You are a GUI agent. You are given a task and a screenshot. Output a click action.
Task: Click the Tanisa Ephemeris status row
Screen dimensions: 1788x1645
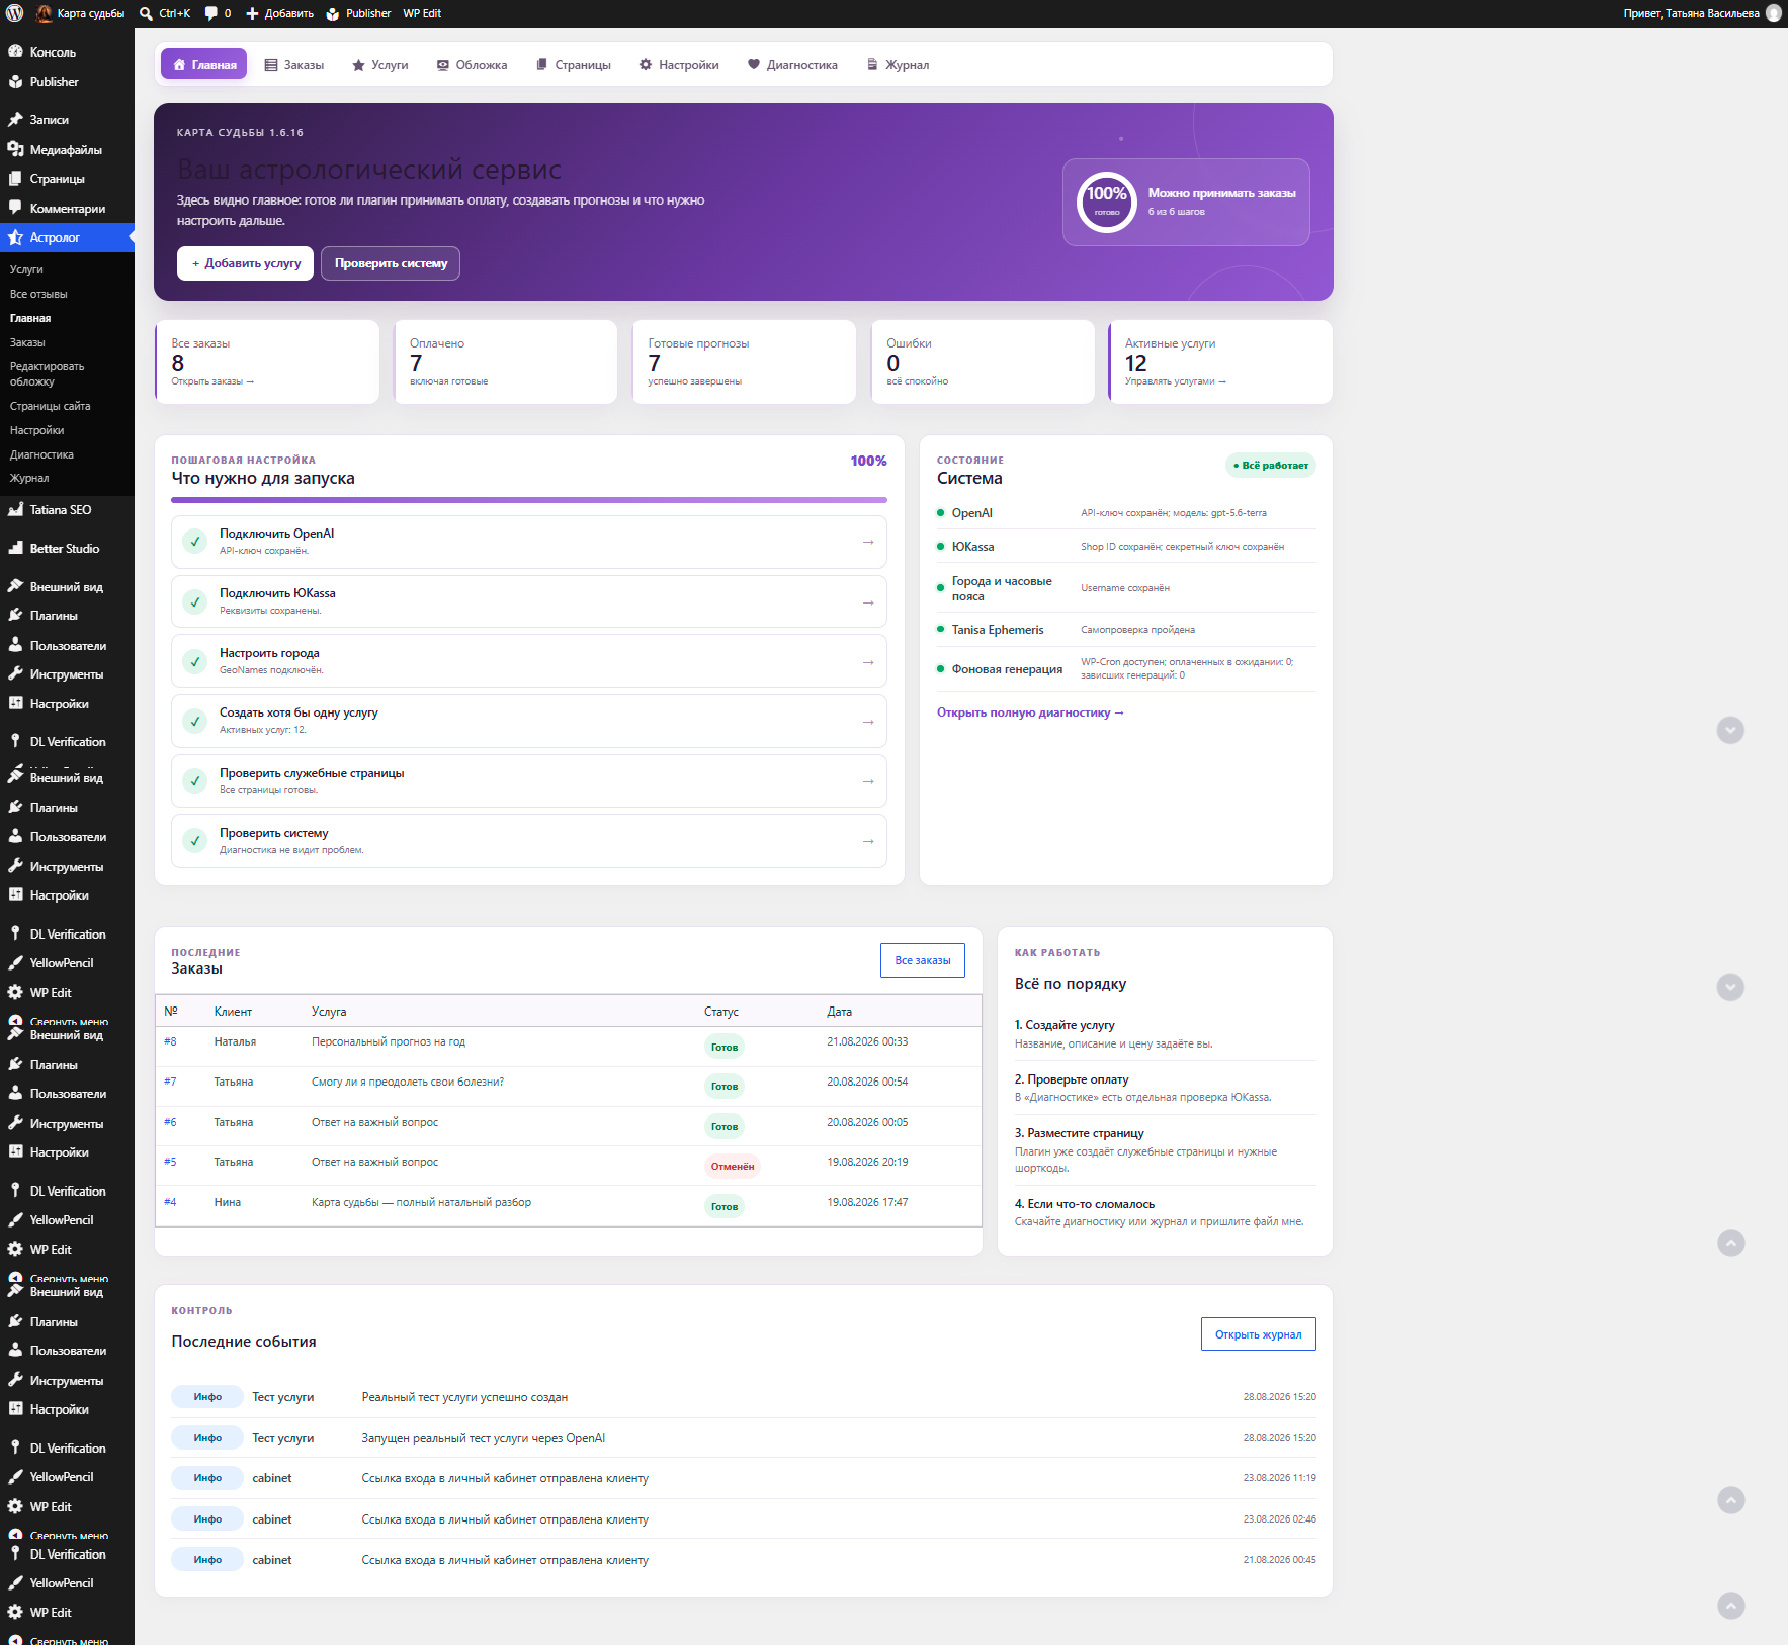pos(1126,630)
